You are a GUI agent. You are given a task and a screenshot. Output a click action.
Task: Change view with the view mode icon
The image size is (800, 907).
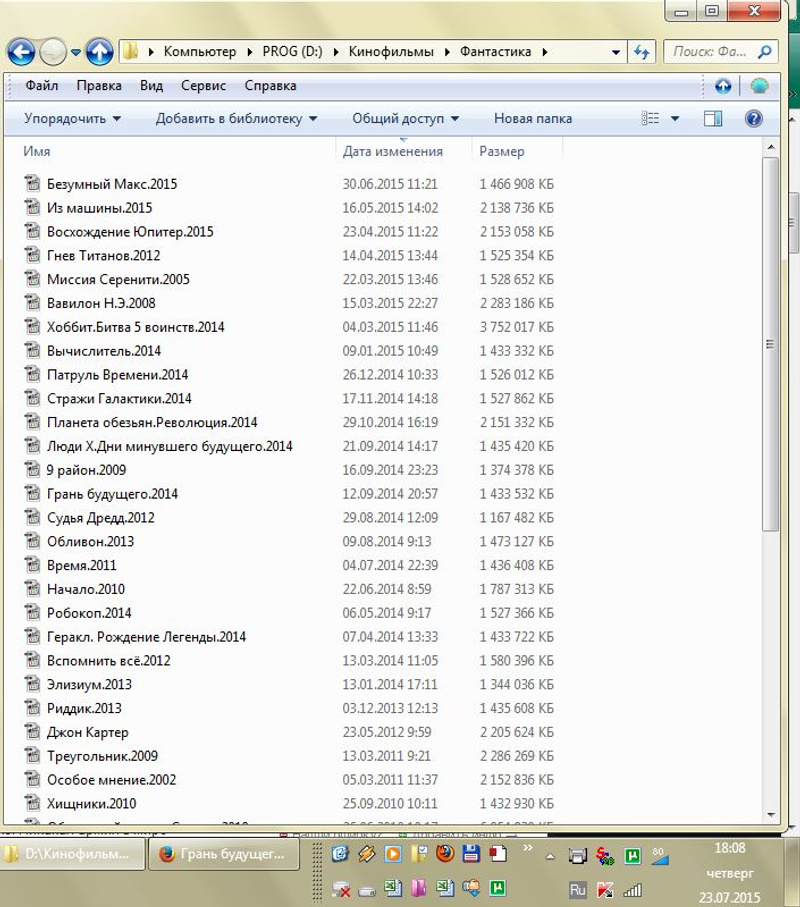click(650, 119)
